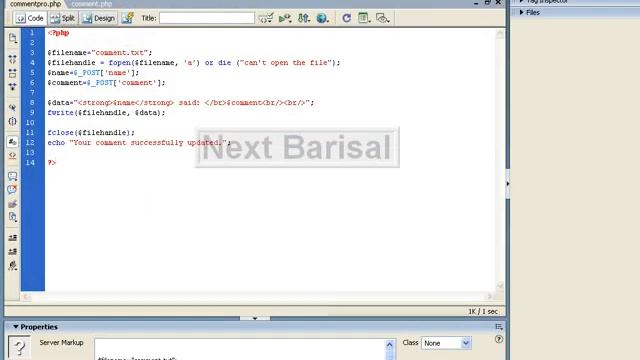
Task: Click the '<?php' opening tag line
Action: pos(58,33)
